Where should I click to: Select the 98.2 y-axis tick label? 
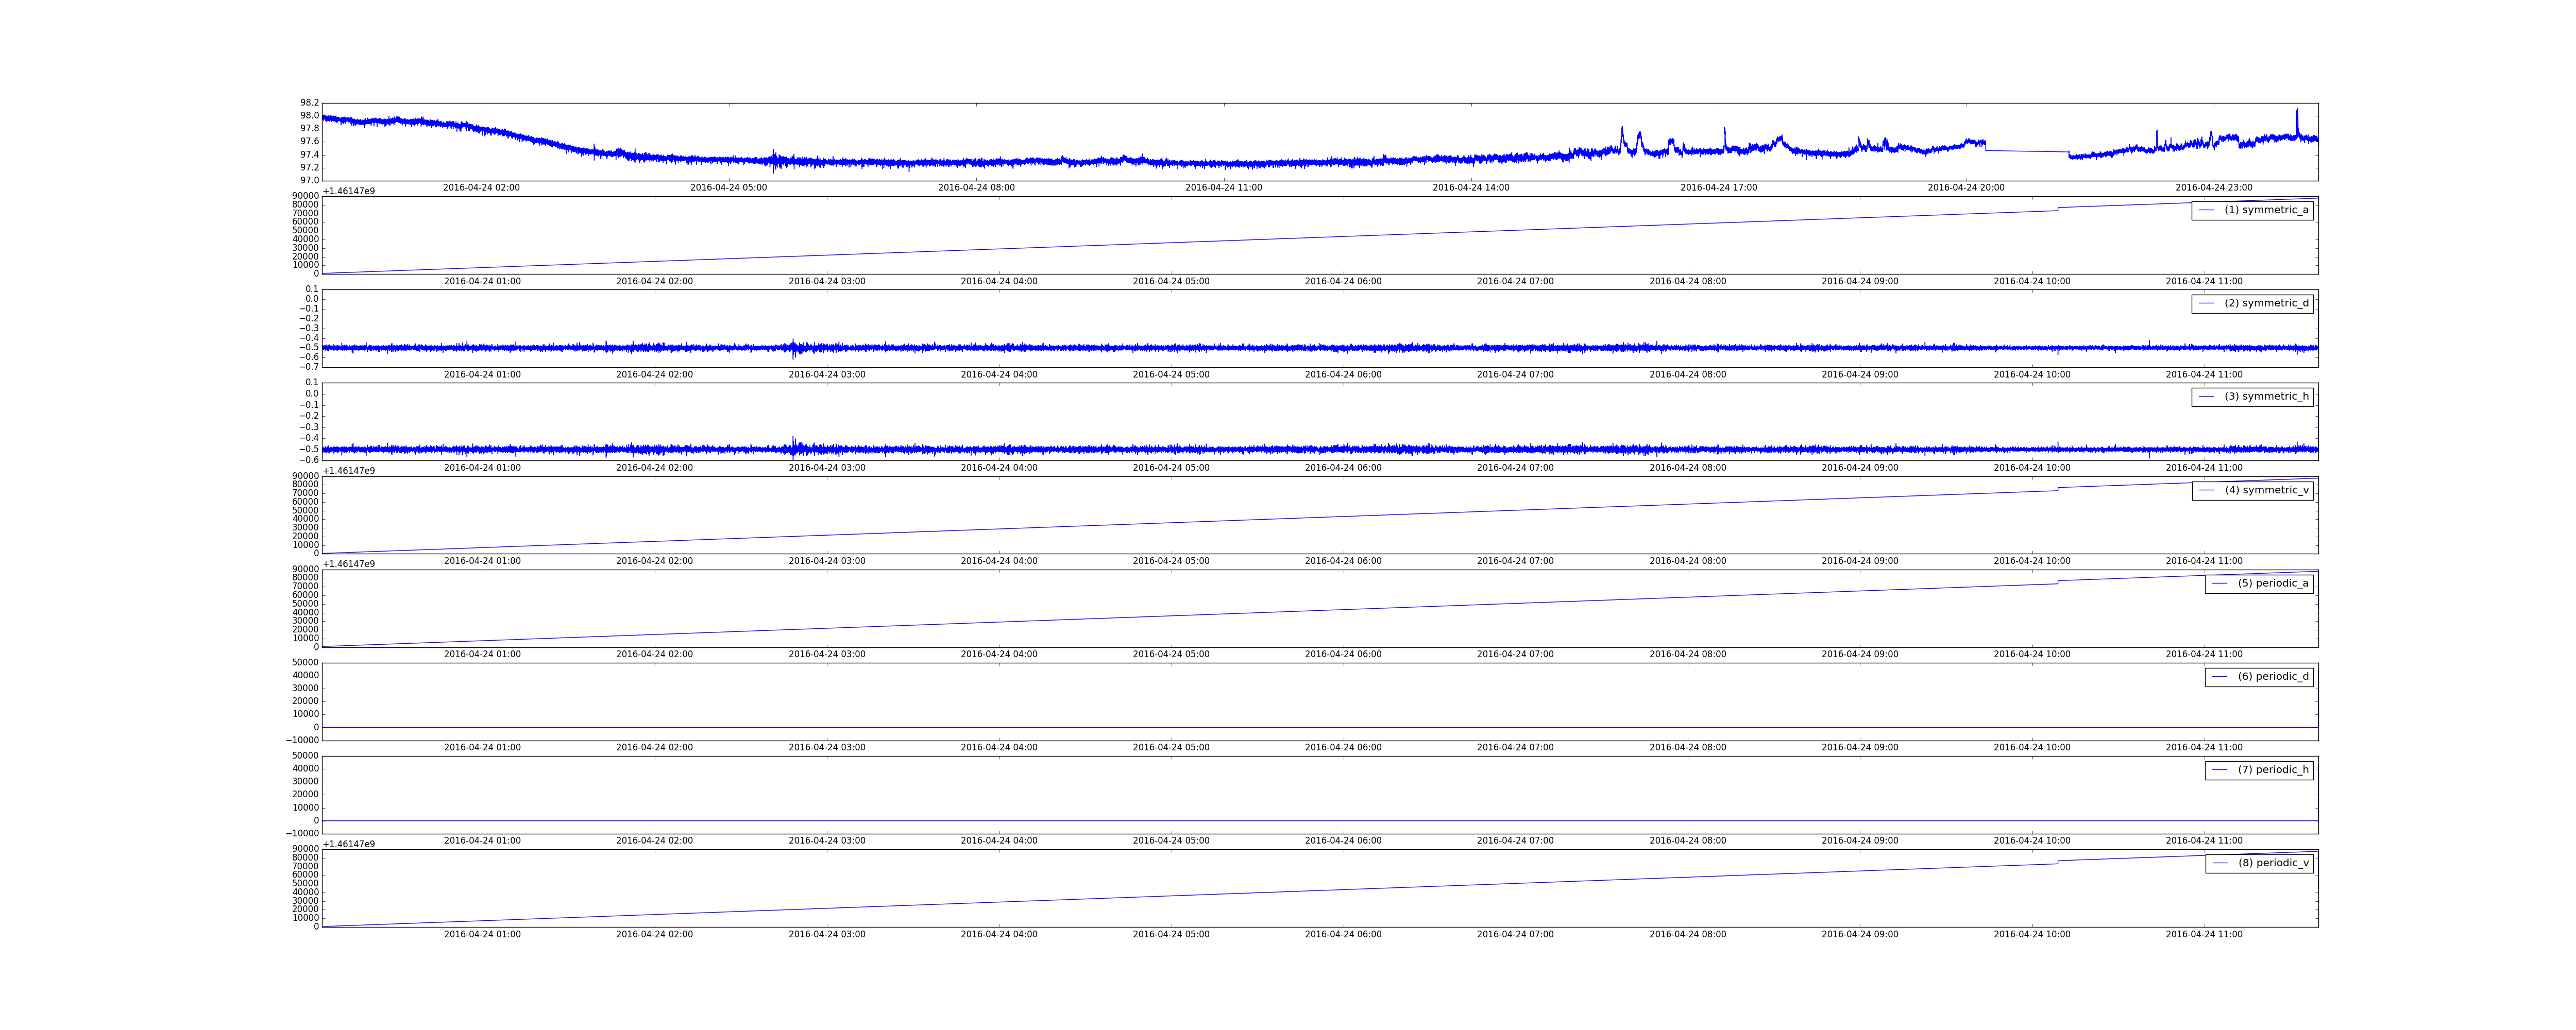[x=310, y=103]
